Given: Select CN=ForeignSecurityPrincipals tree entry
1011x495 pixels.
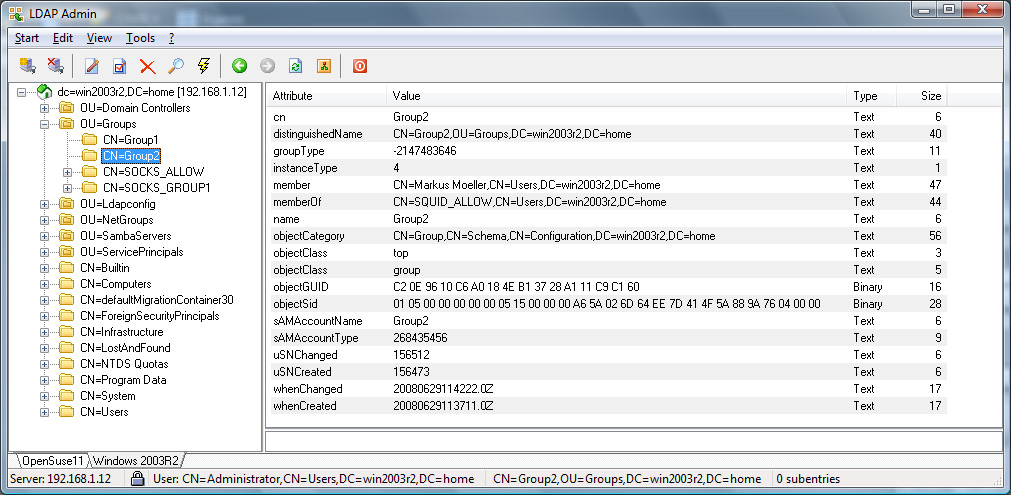Looking at the screenshot, I should pyautogui.click(x=150, y=316).
